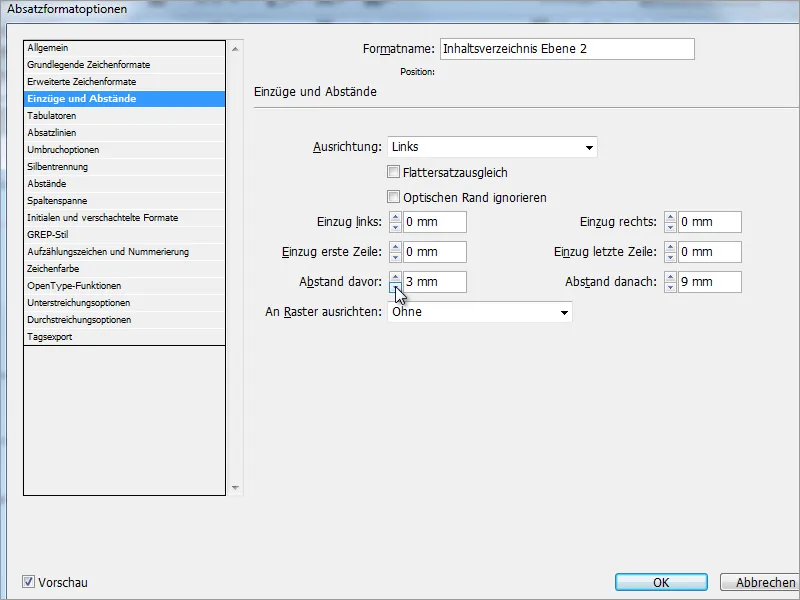
Task: Click the Einzug erste Zeile field
Action: [x=435, y=252]
